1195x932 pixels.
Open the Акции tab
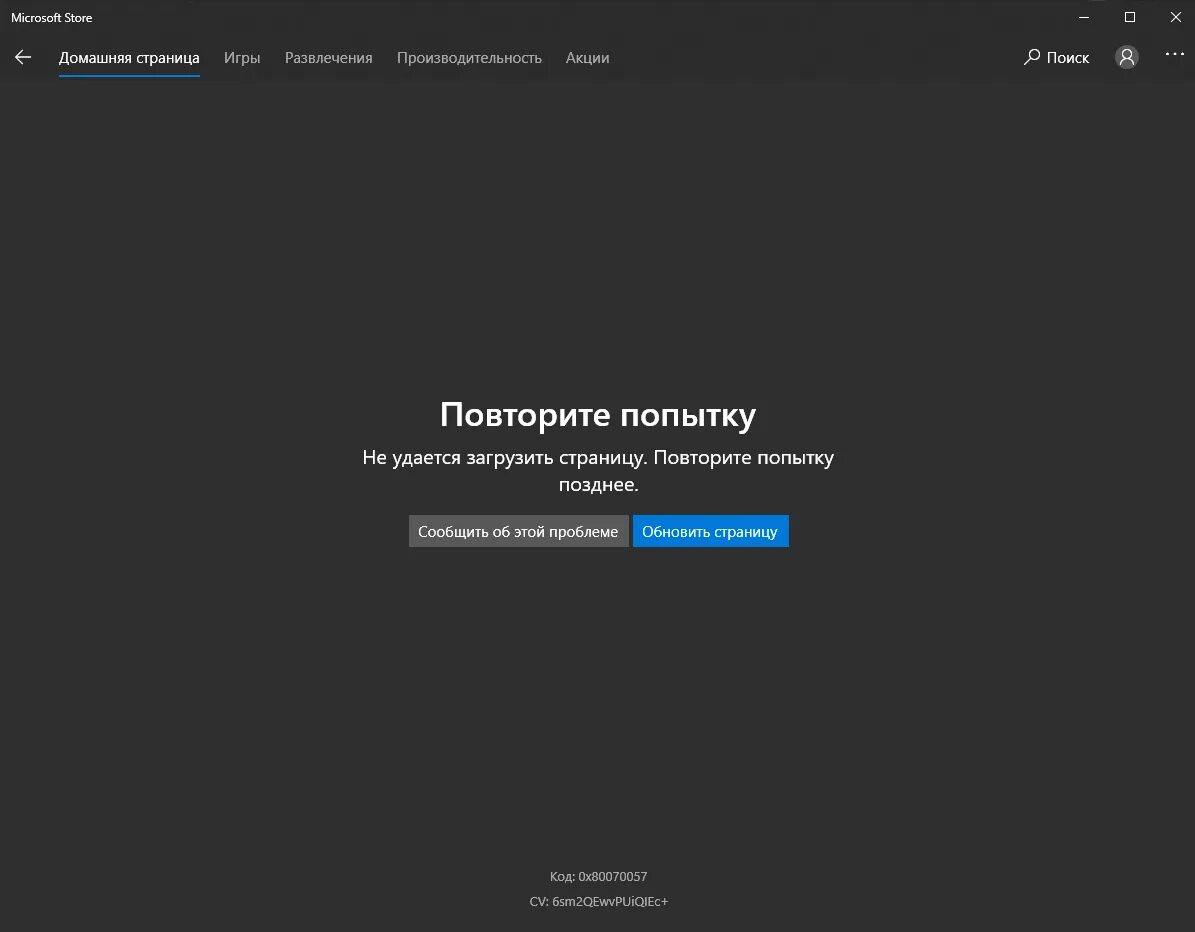(587, 58)
